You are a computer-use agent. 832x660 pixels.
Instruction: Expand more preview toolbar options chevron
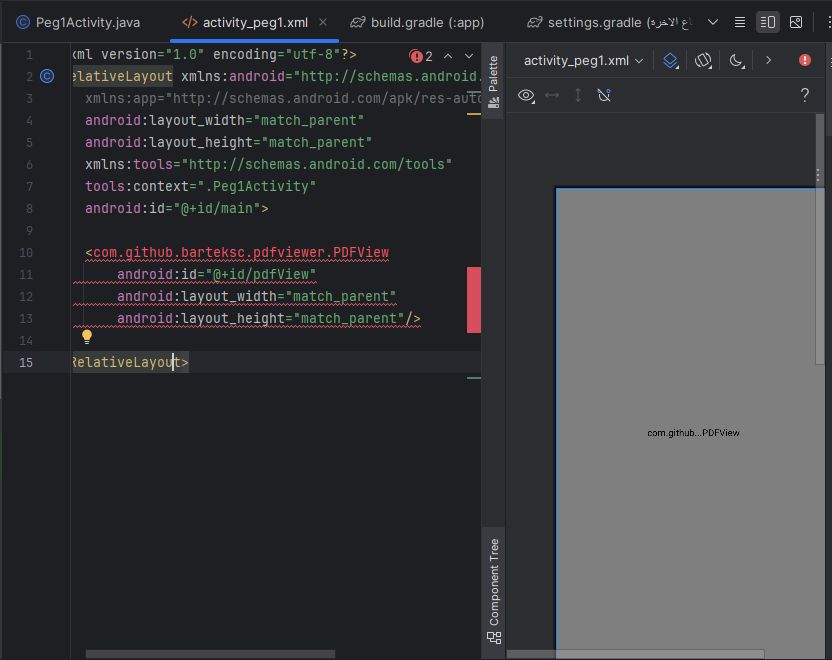coord(768,60)
